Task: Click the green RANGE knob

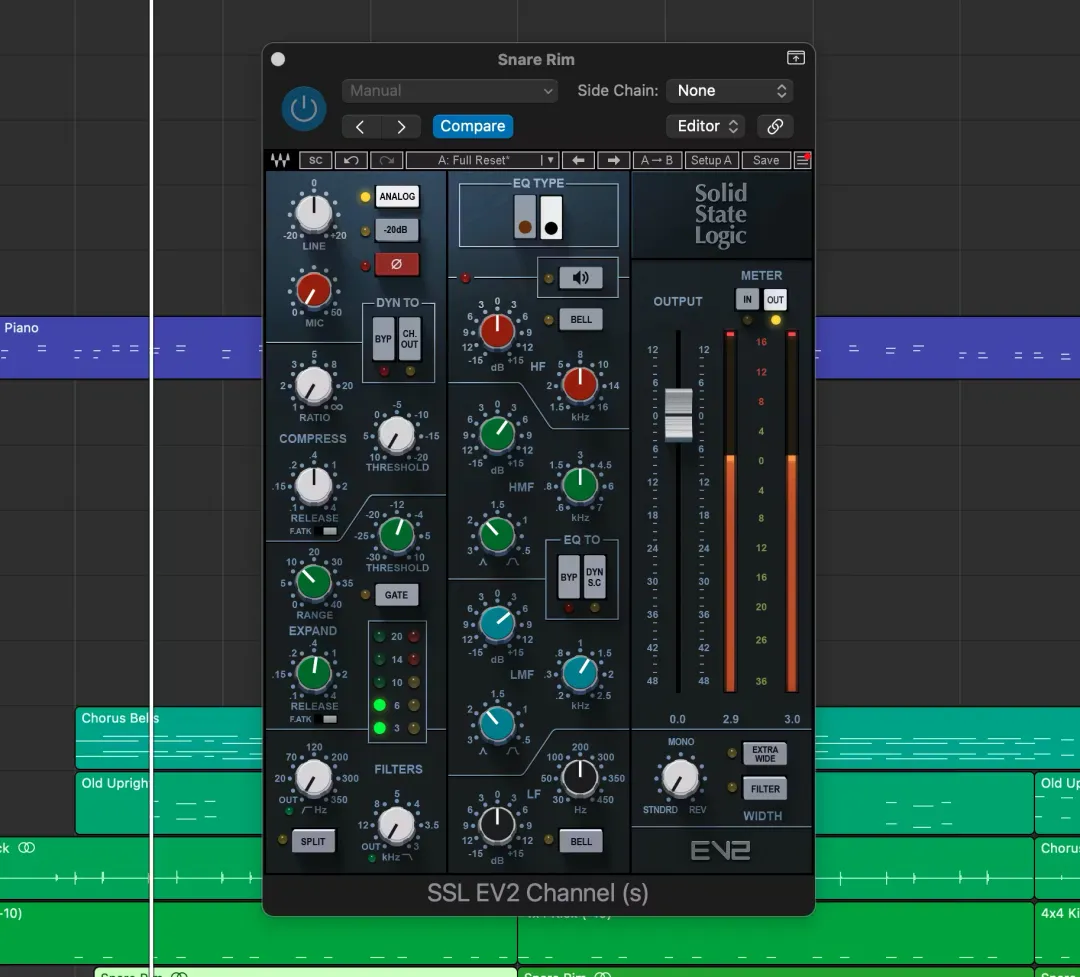Action: [313, 582]
